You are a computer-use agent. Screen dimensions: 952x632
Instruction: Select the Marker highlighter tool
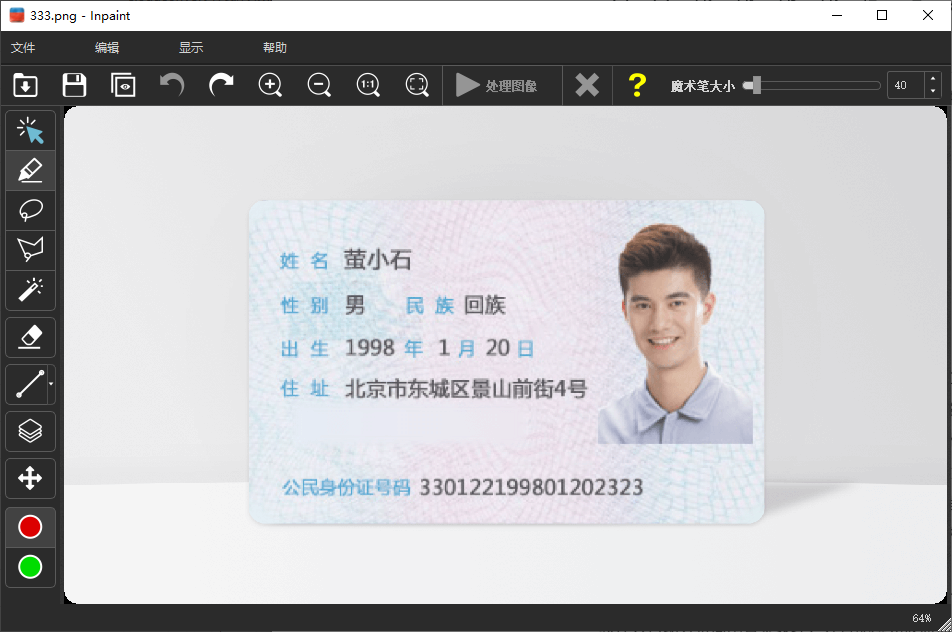click(x=30, y=171)
